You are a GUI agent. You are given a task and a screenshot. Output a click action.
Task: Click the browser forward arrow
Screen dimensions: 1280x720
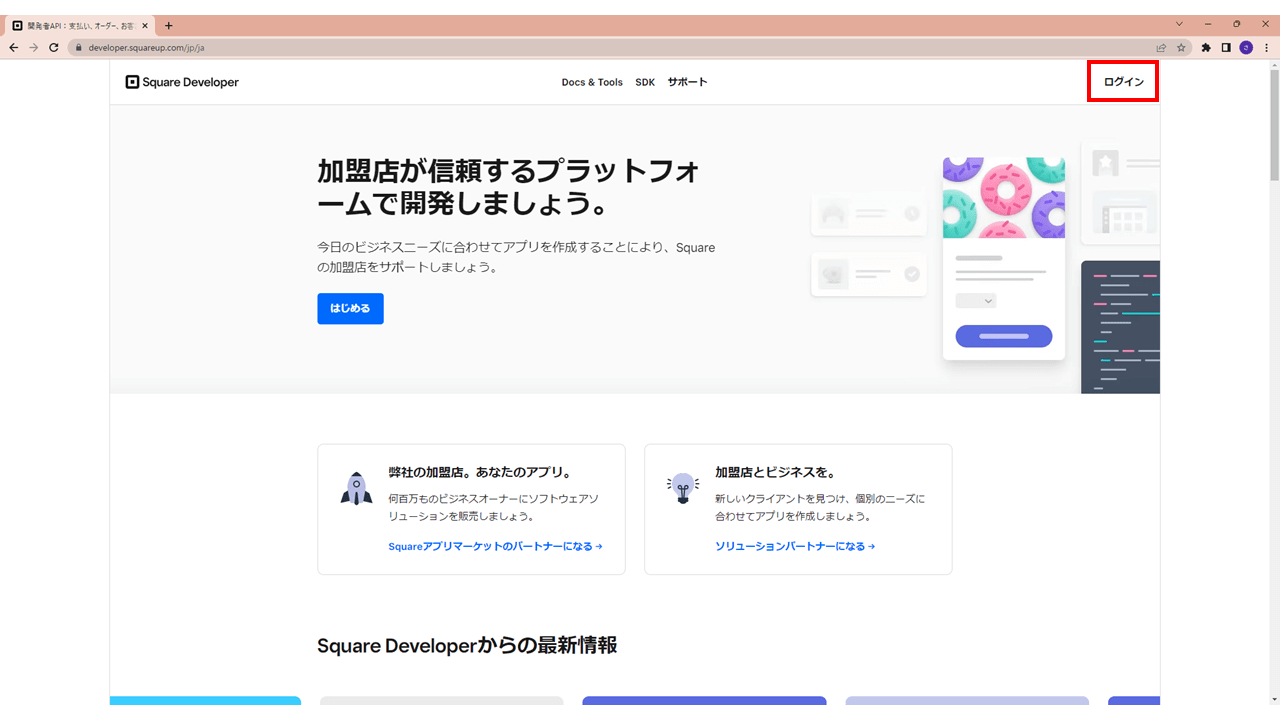(x=34, y=47)
